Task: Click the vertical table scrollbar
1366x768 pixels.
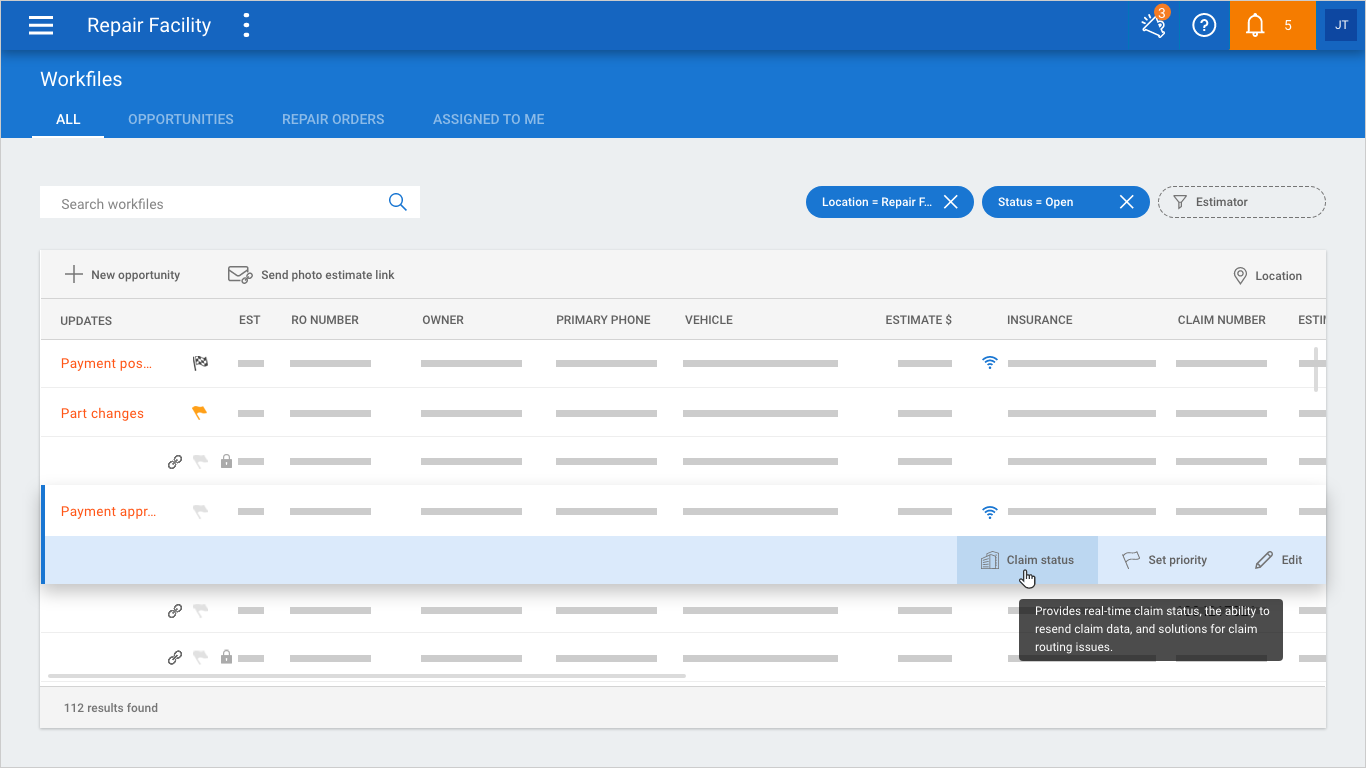Action: pos(1315,369)
